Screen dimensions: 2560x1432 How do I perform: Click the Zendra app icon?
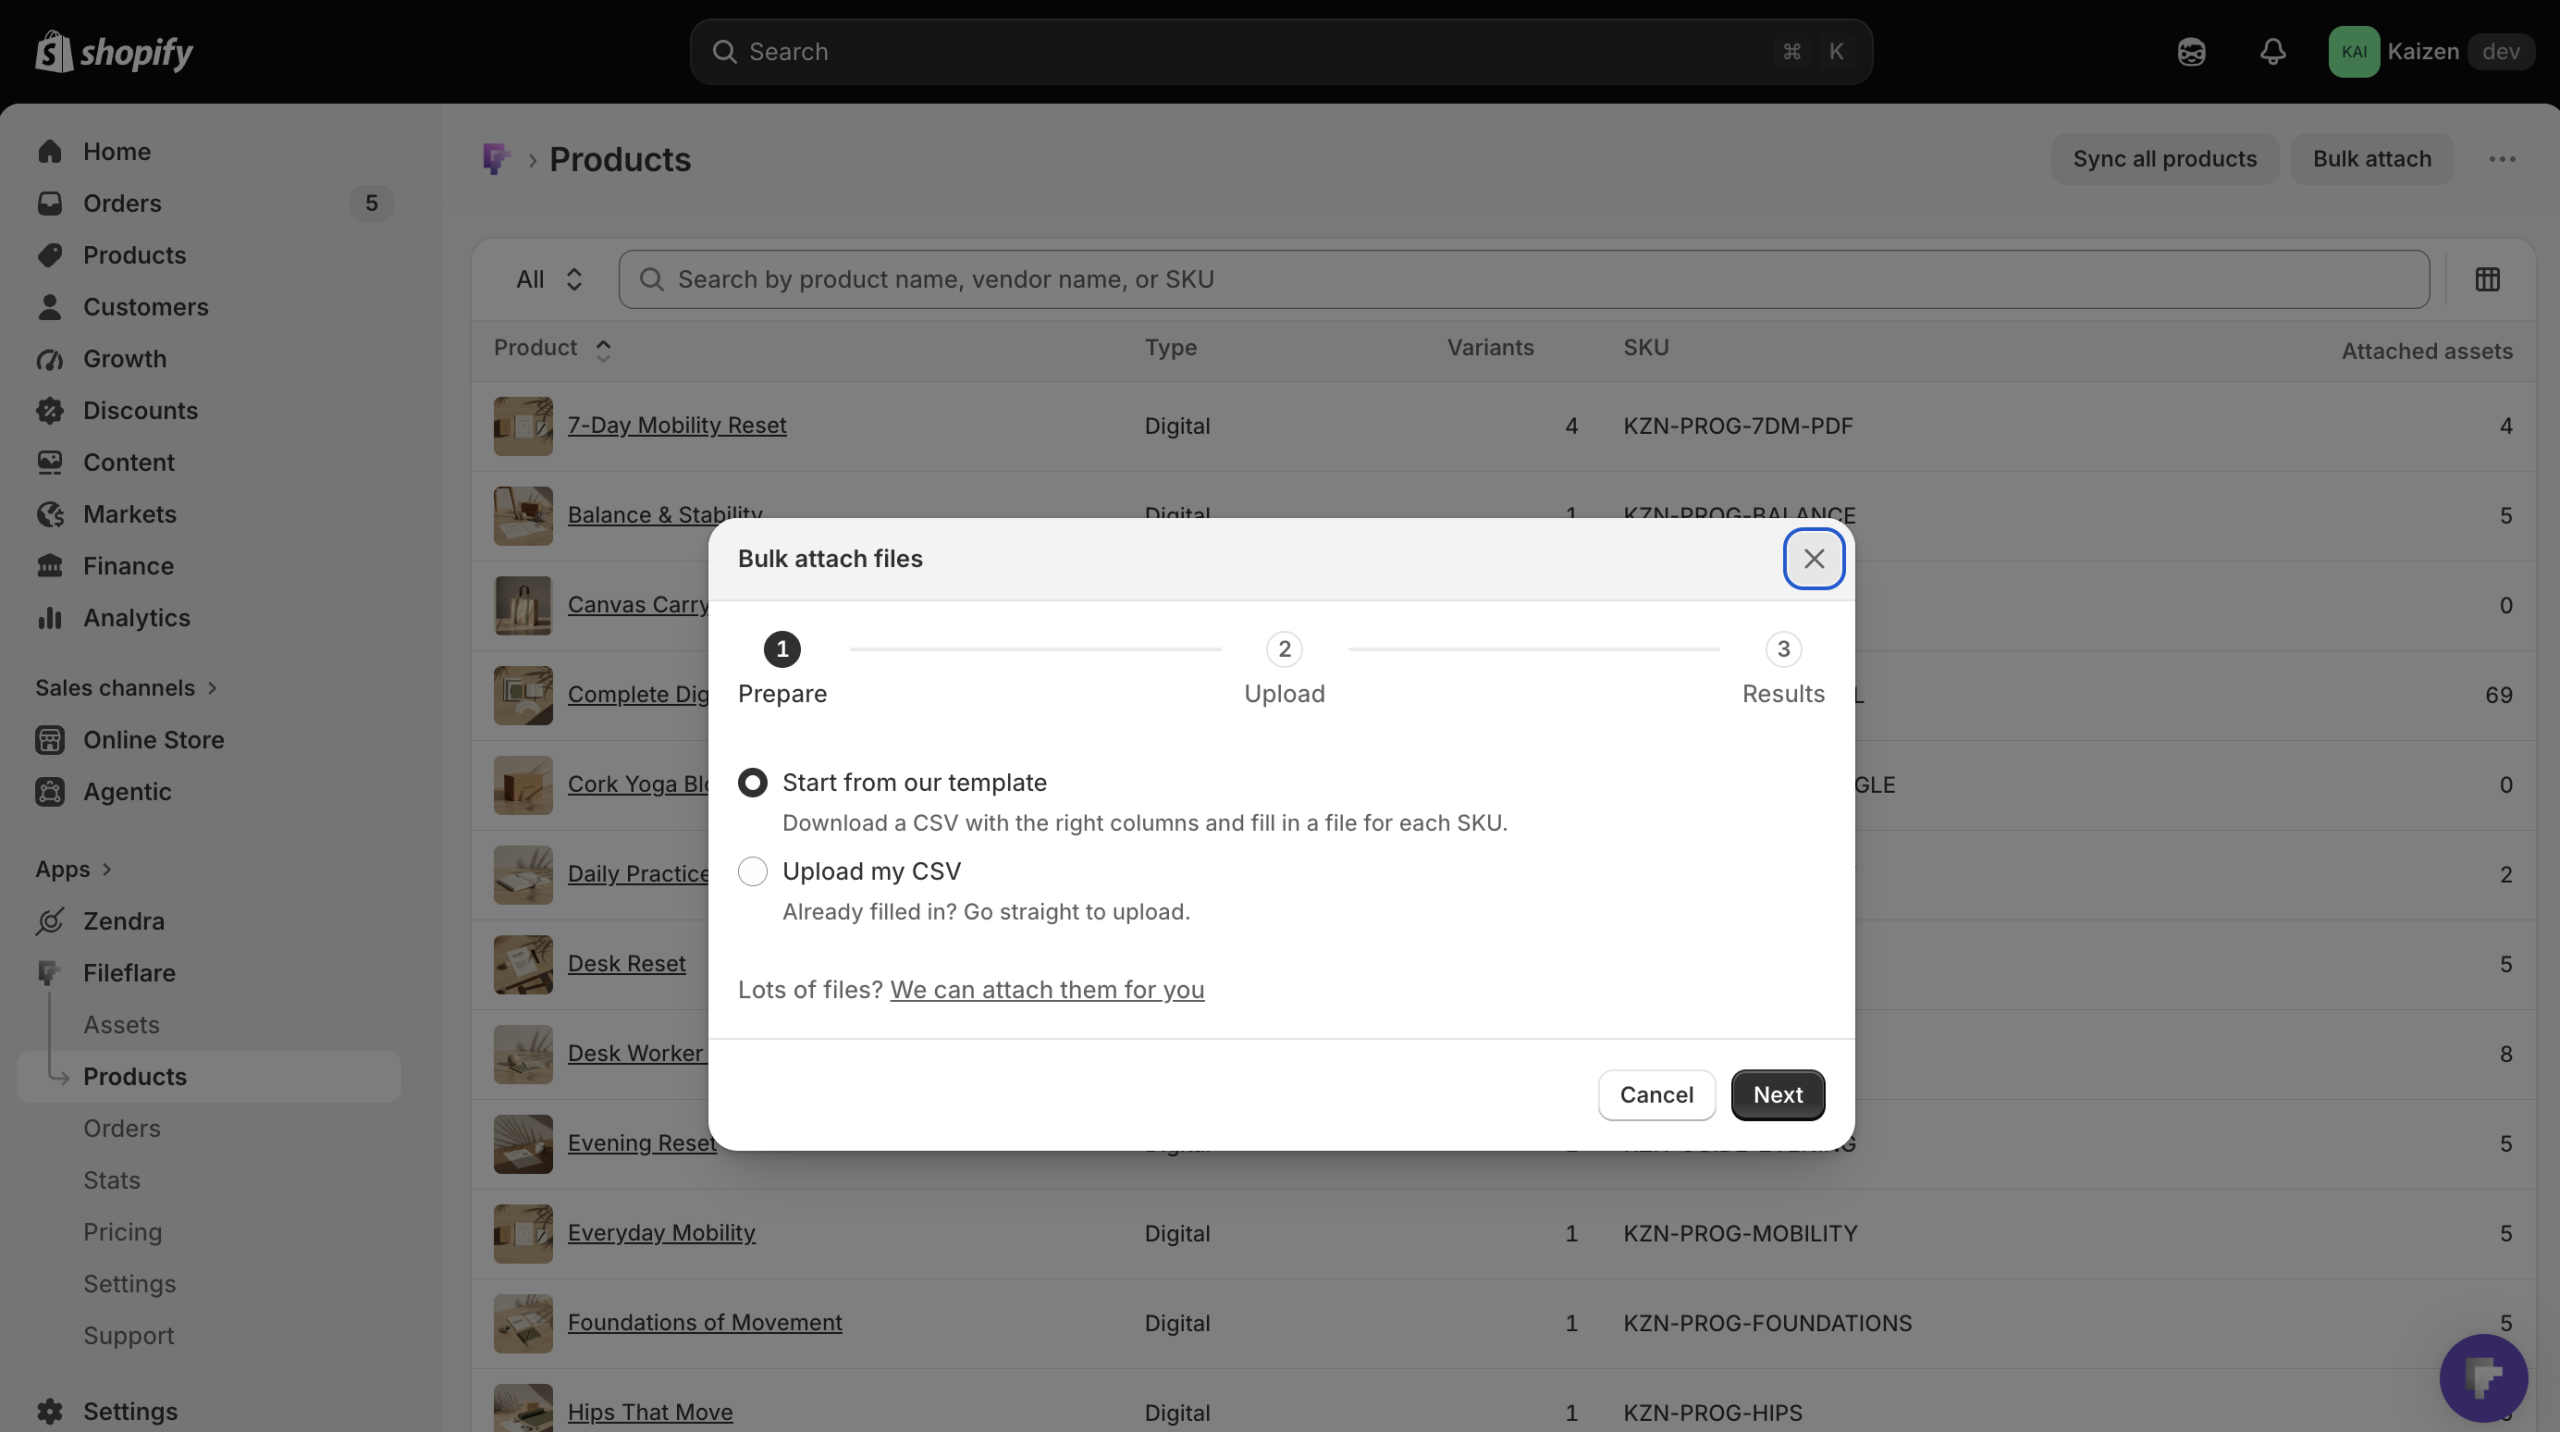click(x=50, y=921)
